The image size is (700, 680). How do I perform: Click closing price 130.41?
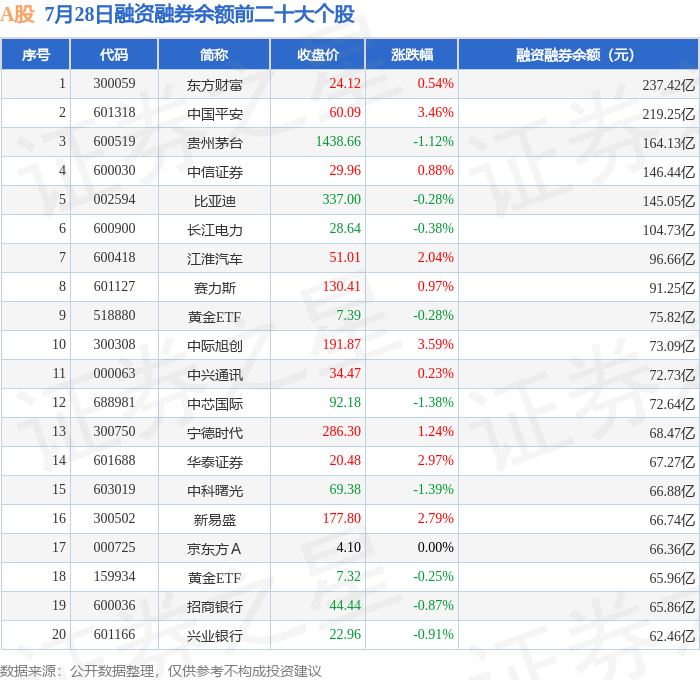342,287
